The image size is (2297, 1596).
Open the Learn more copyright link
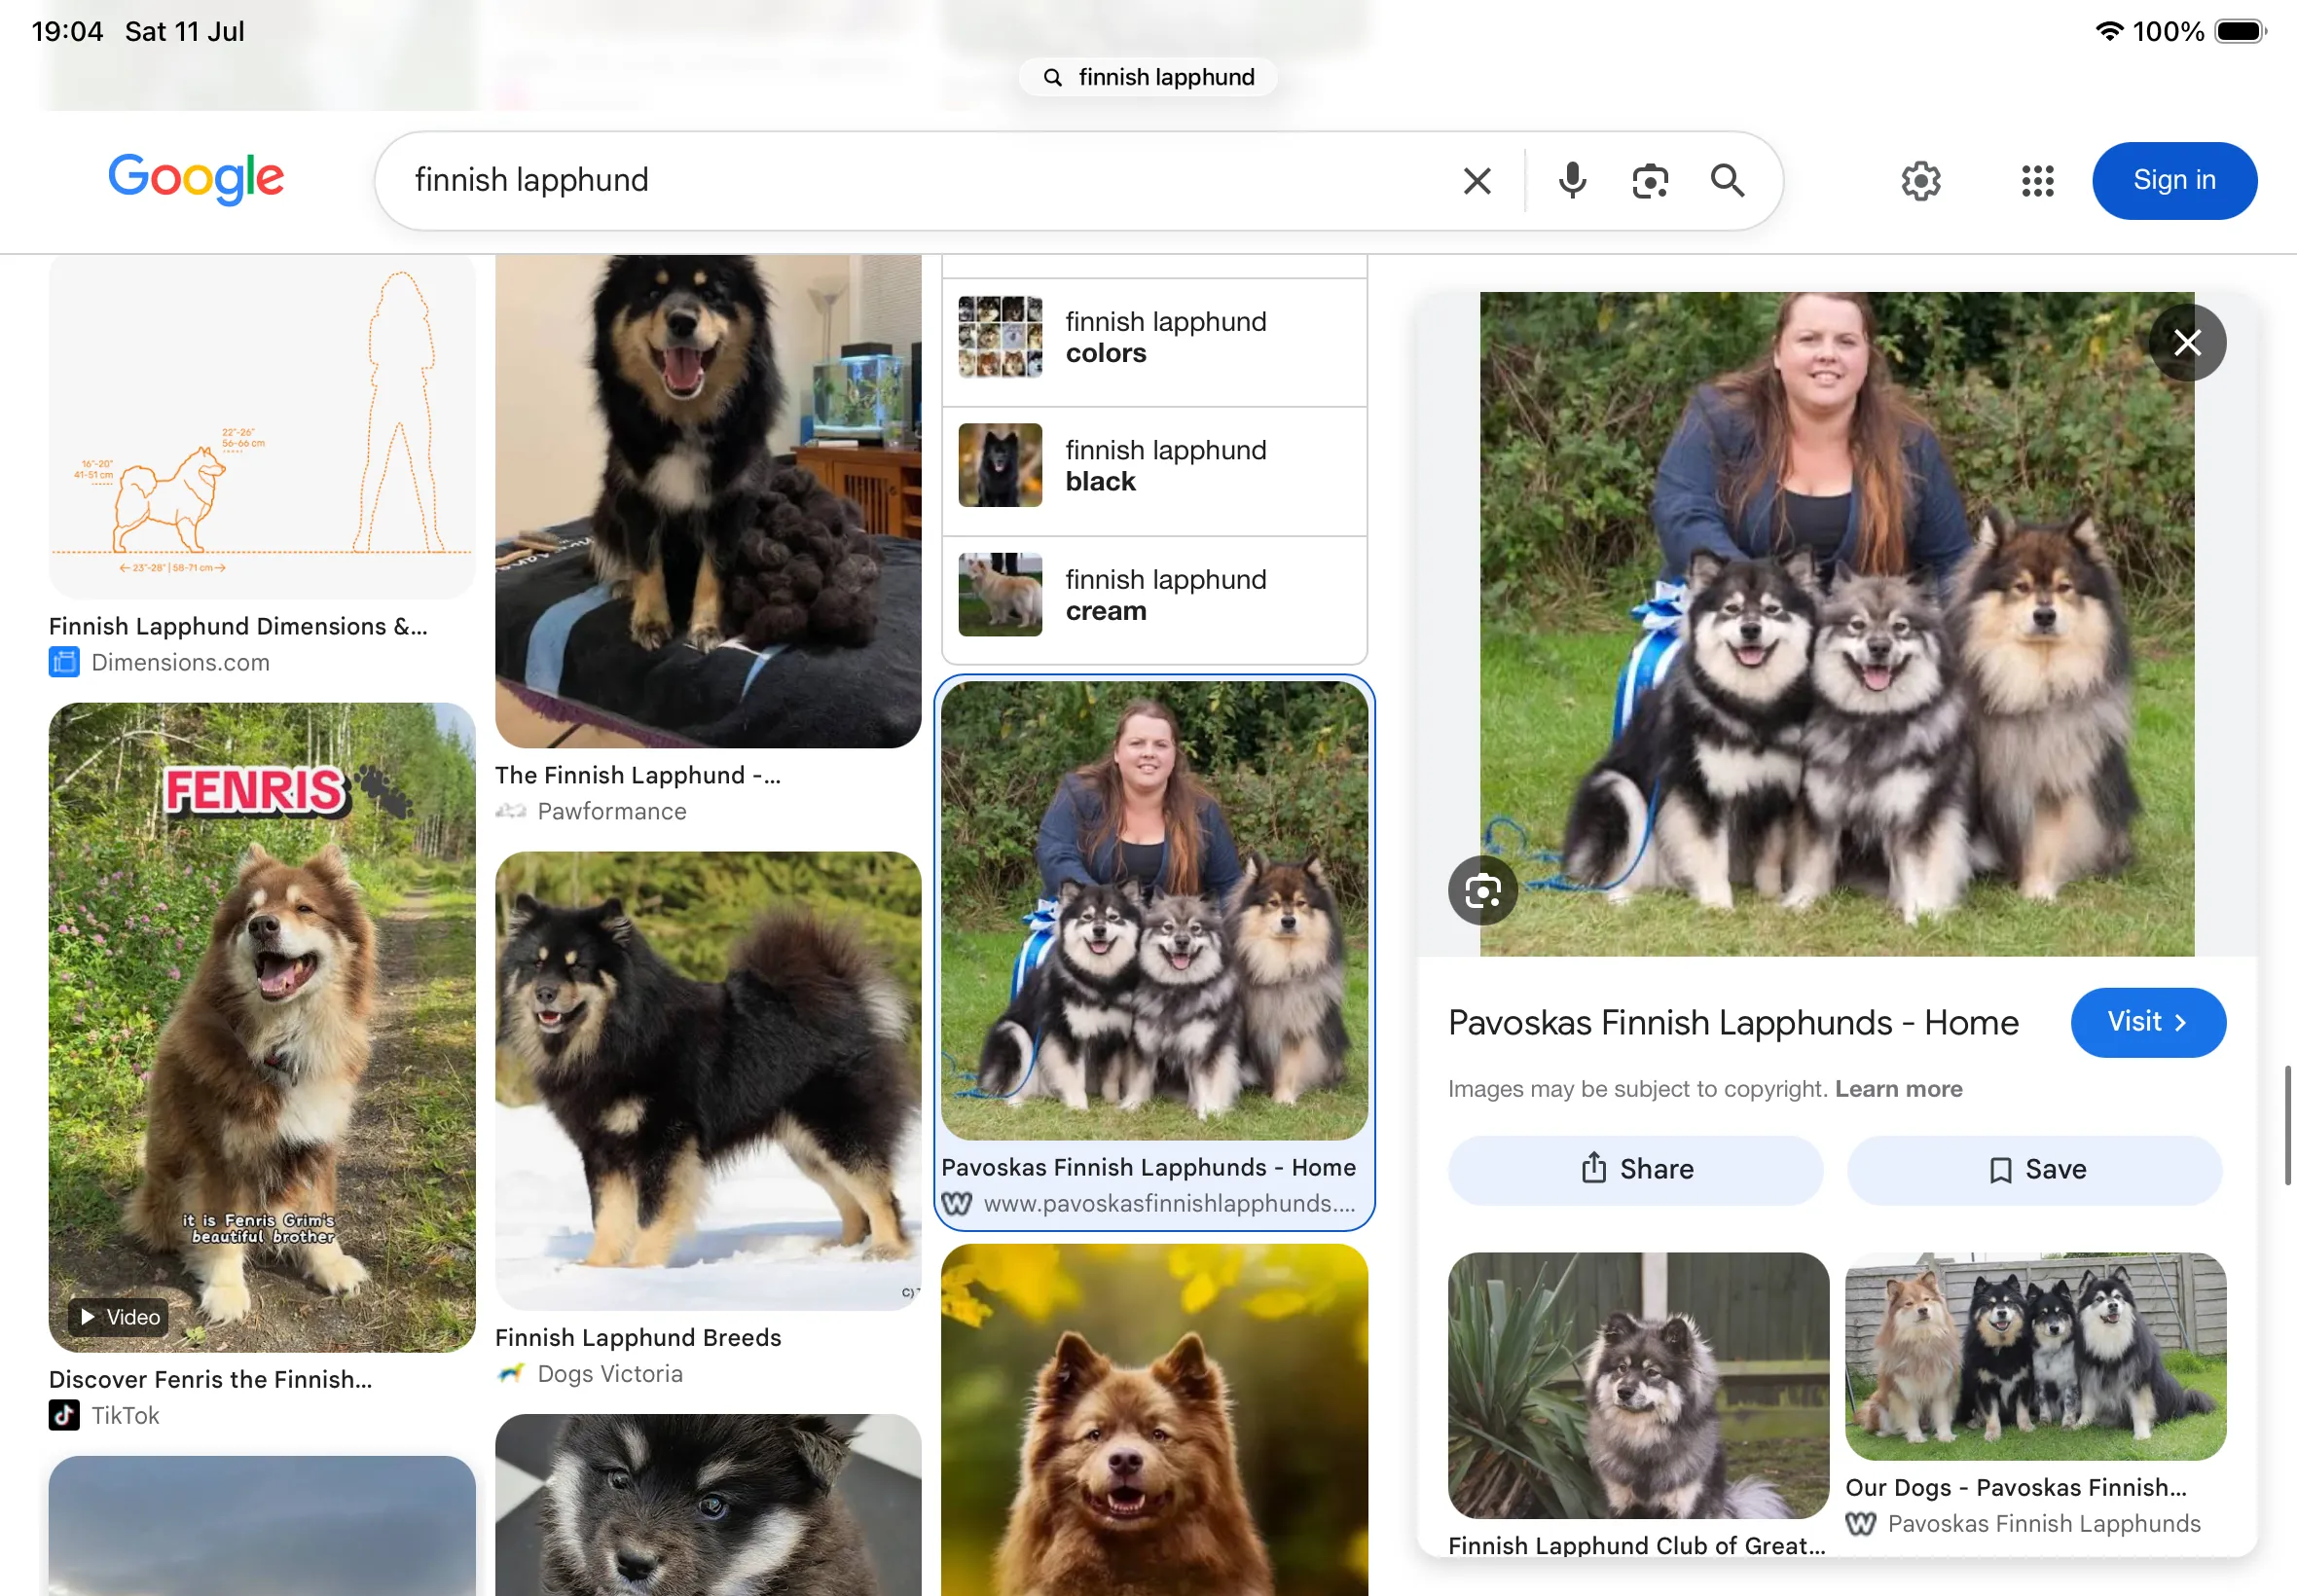point(1898,1088)
